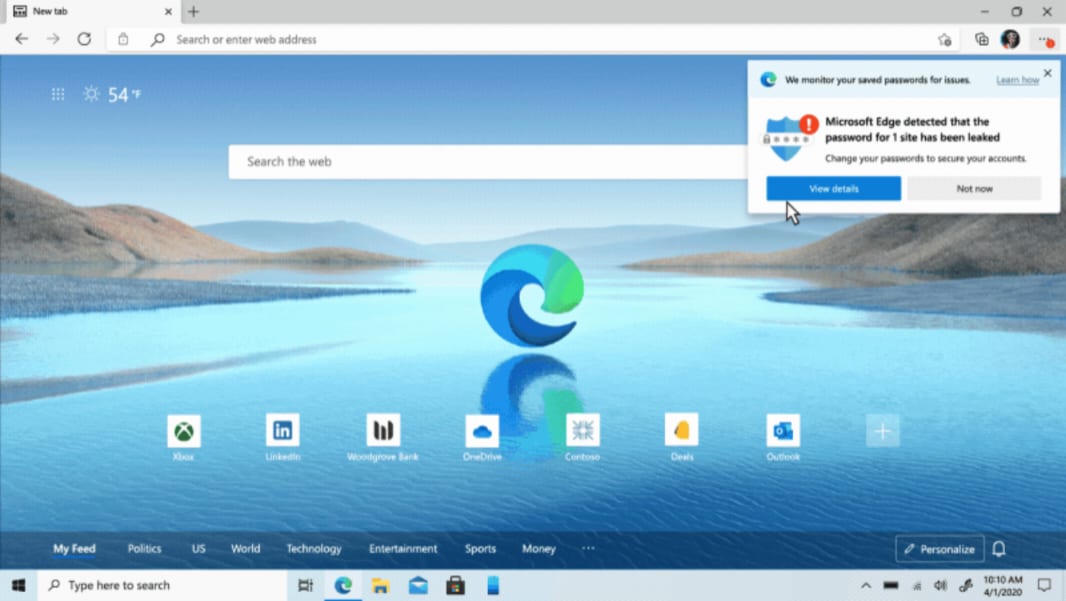The height and width of the screenshot is (601, 1066).
Task: Click the address bar field
Action: tap(534, 39)
